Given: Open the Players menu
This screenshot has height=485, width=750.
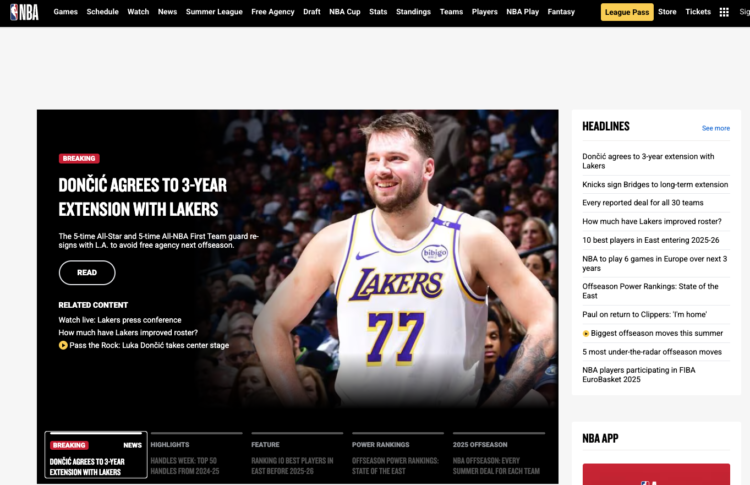Looking at the screenshot, I should (485, 12).
